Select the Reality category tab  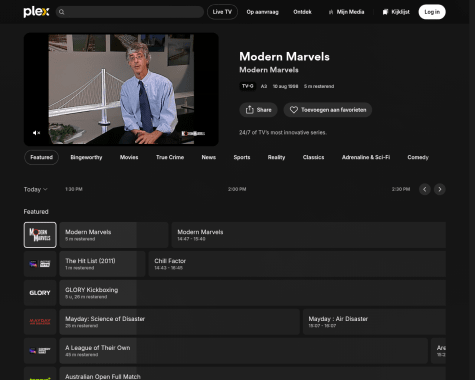click(x=276, y=157)
